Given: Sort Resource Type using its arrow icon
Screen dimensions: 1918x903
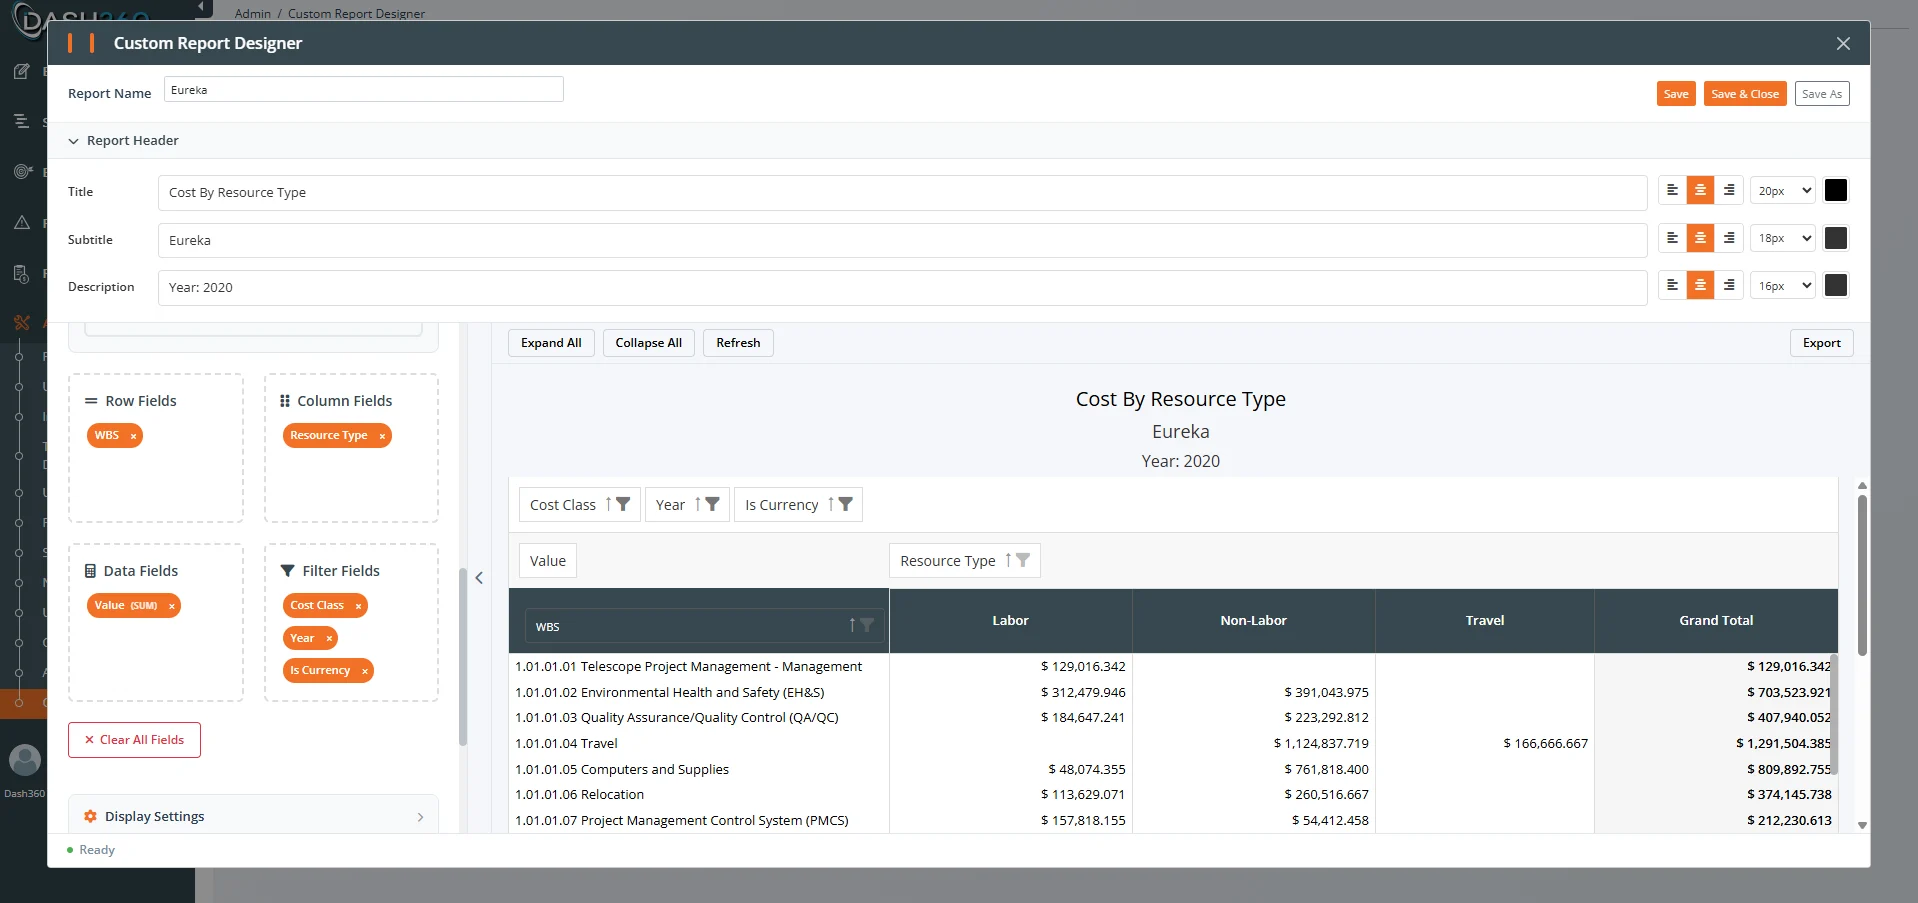Looking at the screenshot, I should 1008,560.
